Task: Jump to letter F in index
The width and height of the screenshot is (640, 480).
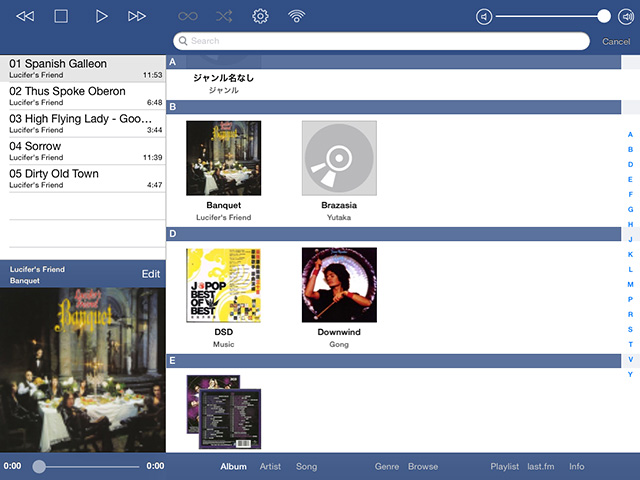Action: (630, 194)
